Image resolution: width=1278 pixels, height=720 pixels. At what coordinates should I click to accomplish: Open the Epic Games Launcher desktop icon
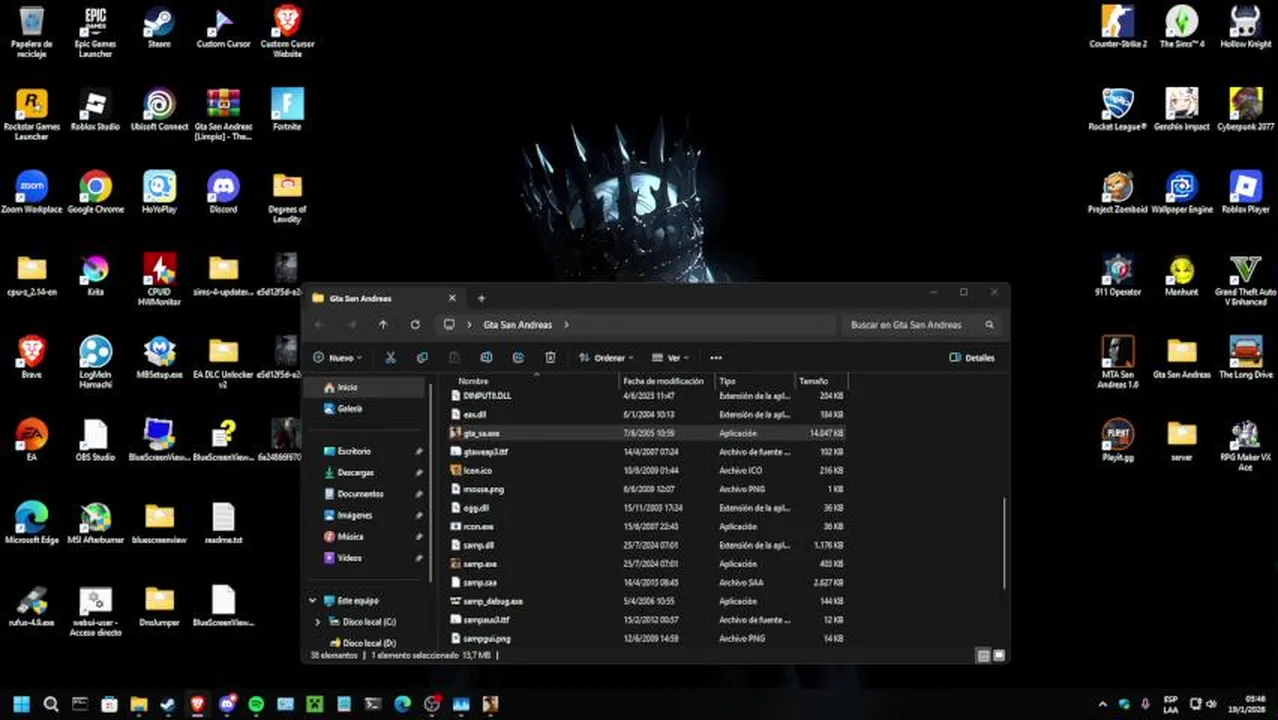tap(96, 31)
